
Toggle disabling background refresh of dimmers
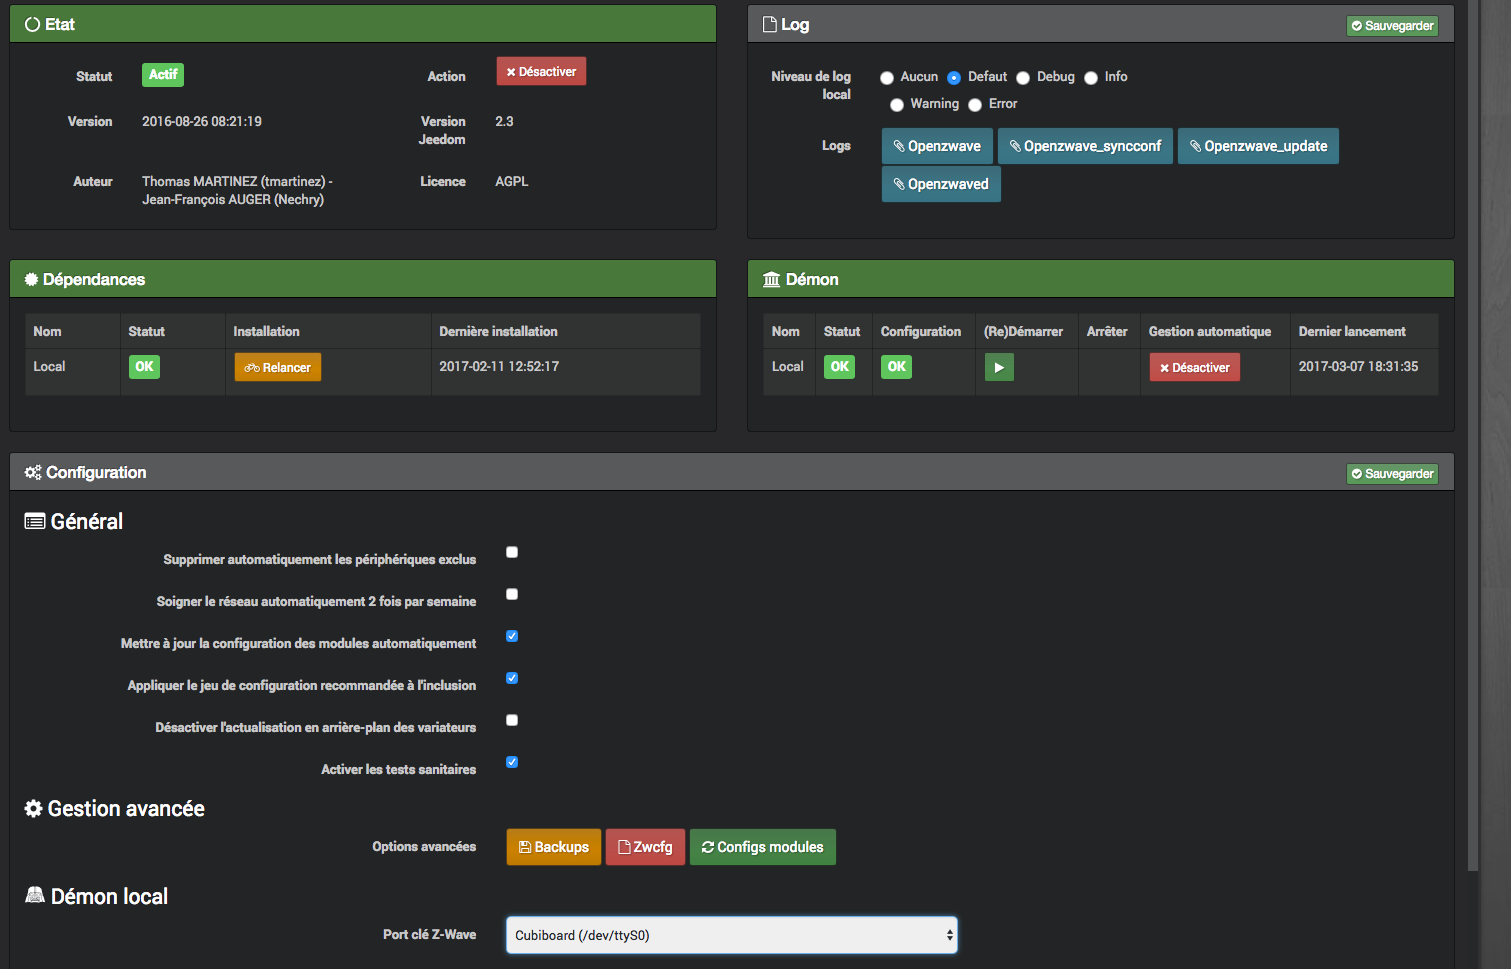(512, 720)
